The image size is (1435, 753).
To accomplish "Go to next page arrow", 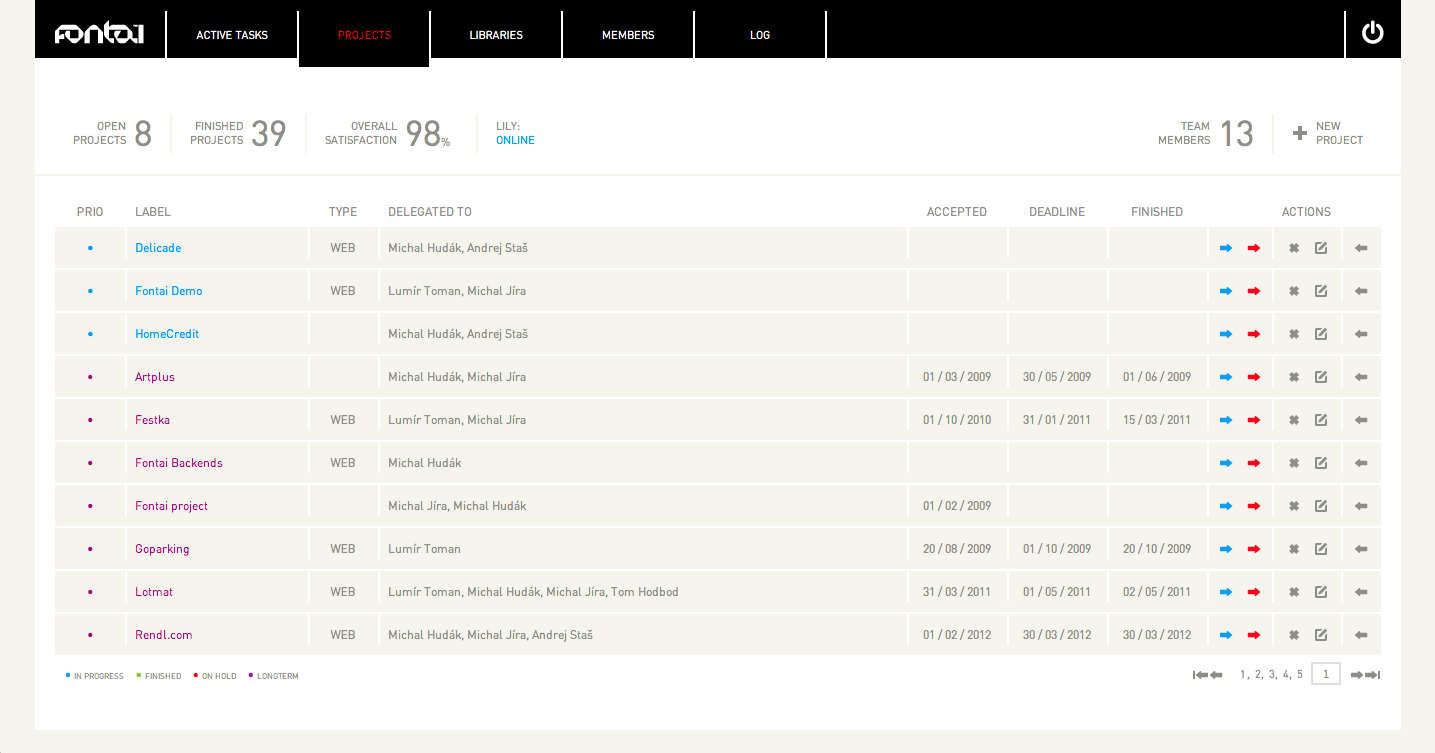I will [x=1357, y=675].
